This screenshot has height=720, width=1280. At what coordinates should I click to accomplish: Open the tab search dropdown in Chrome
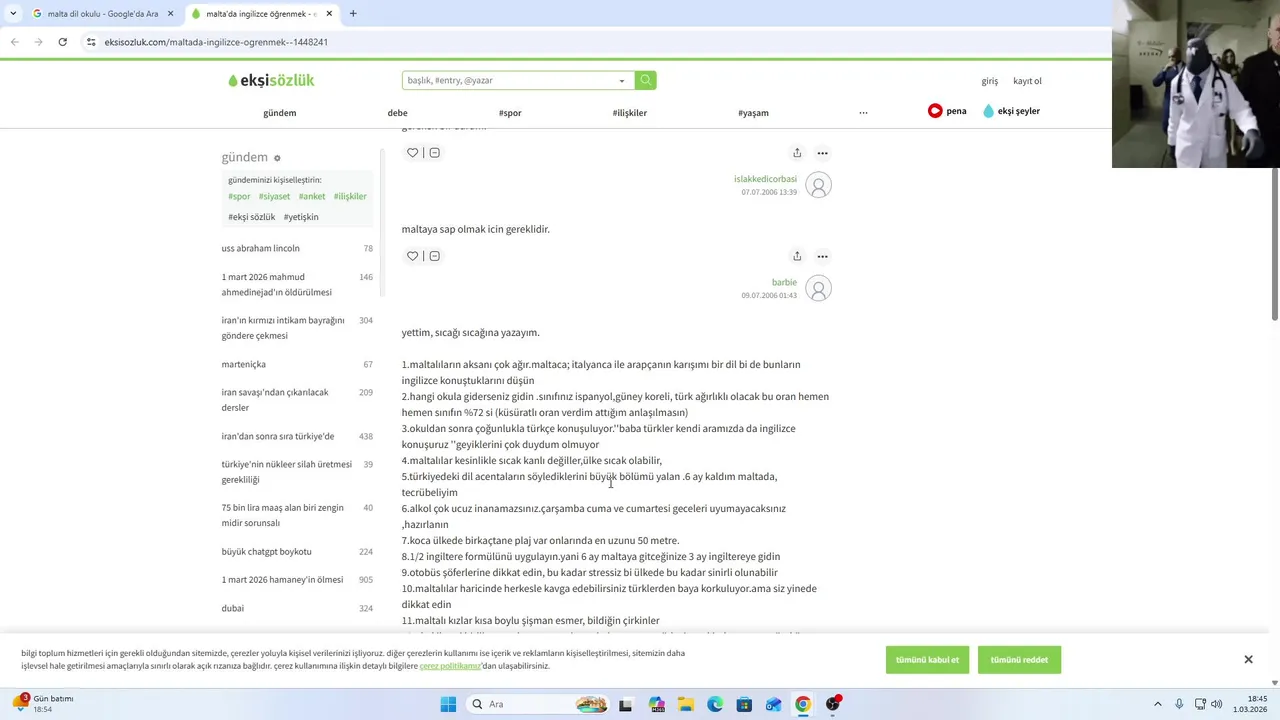[x=13, y=14]
